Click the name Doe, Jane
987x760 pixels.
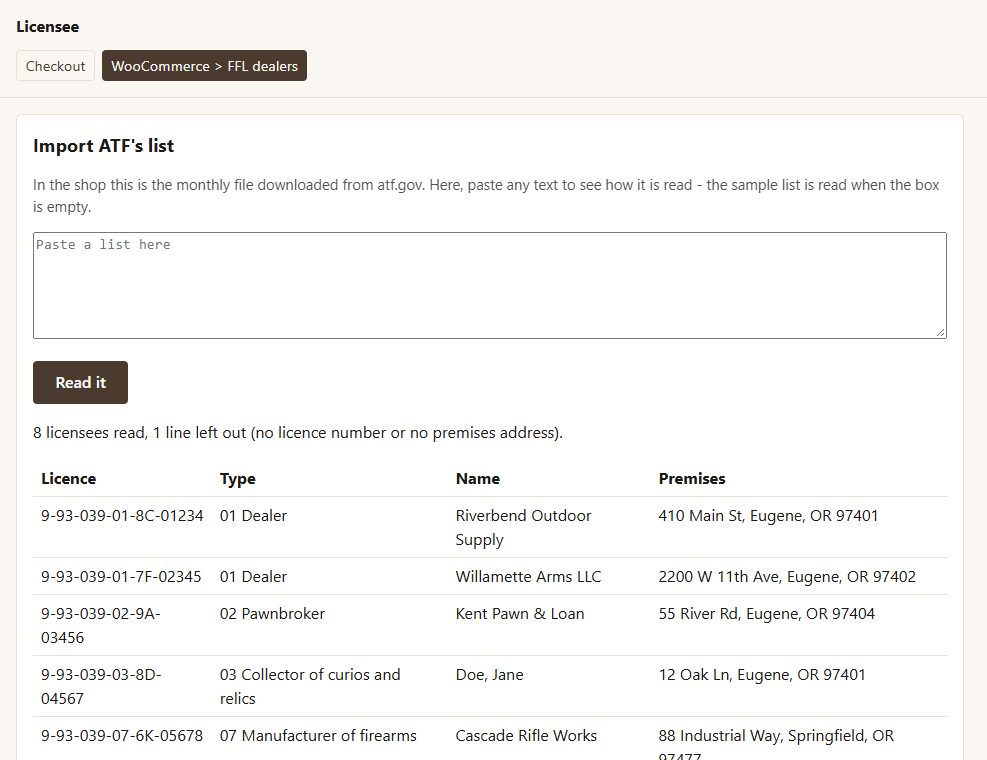(x=489, y=674)
